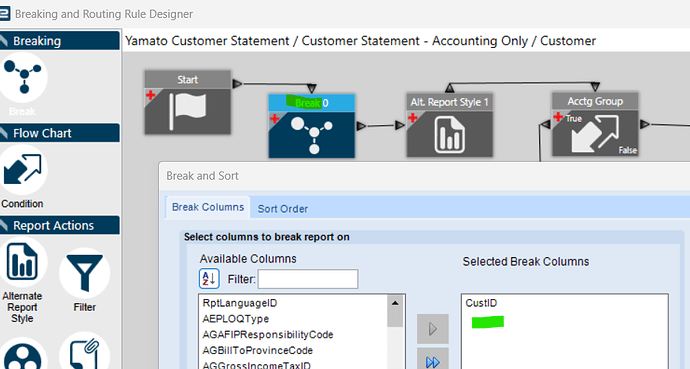
Task: Click the Filter text input field
Action: (x=308, y=279)
